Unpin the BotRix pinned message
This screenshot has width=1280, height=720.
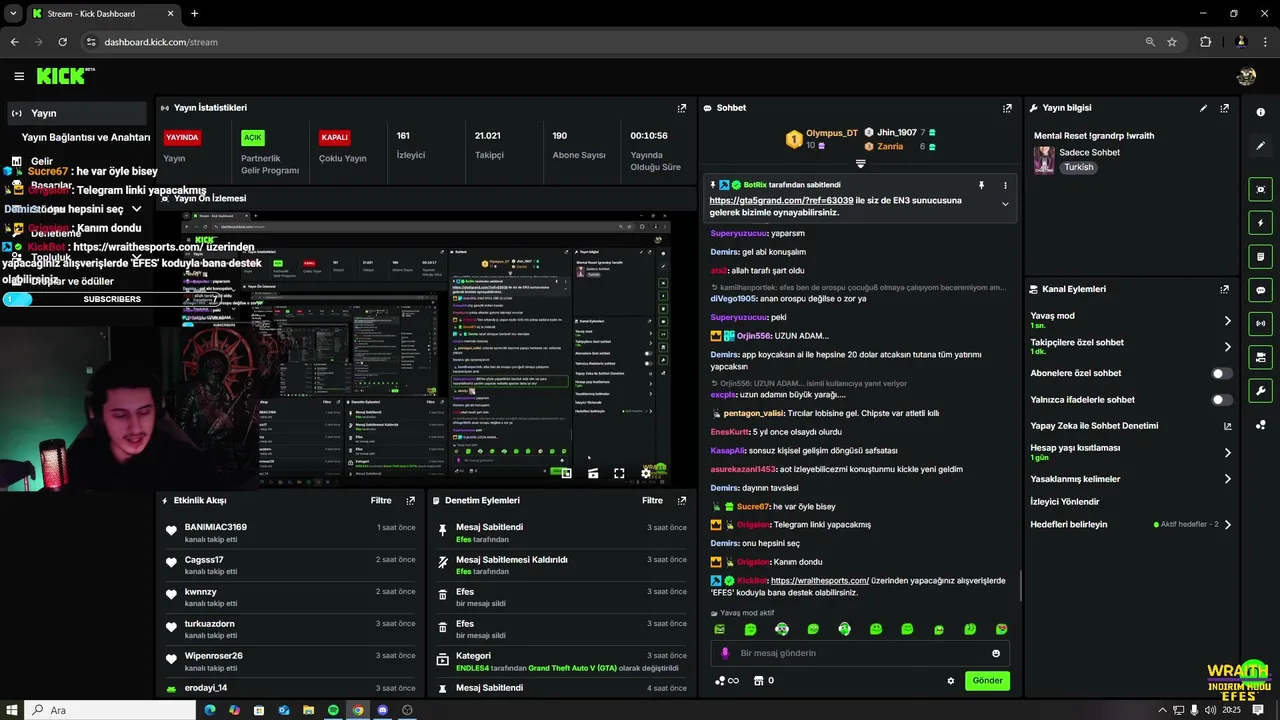[x=981, y=185]
